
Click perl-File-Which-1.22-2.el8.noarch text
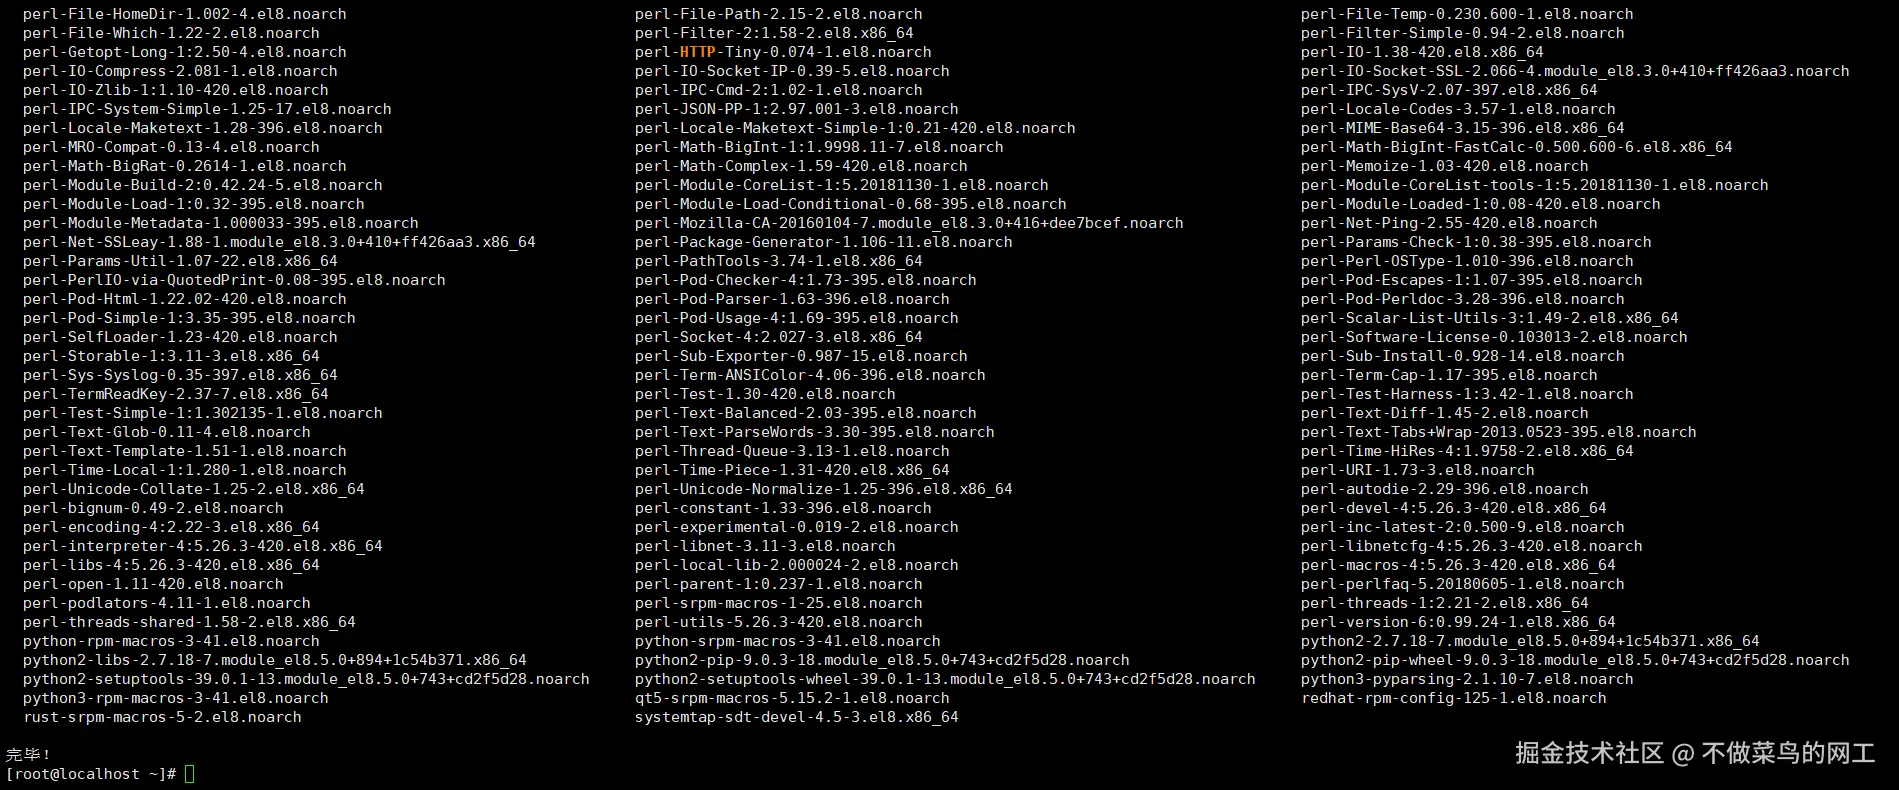(171, 33)
